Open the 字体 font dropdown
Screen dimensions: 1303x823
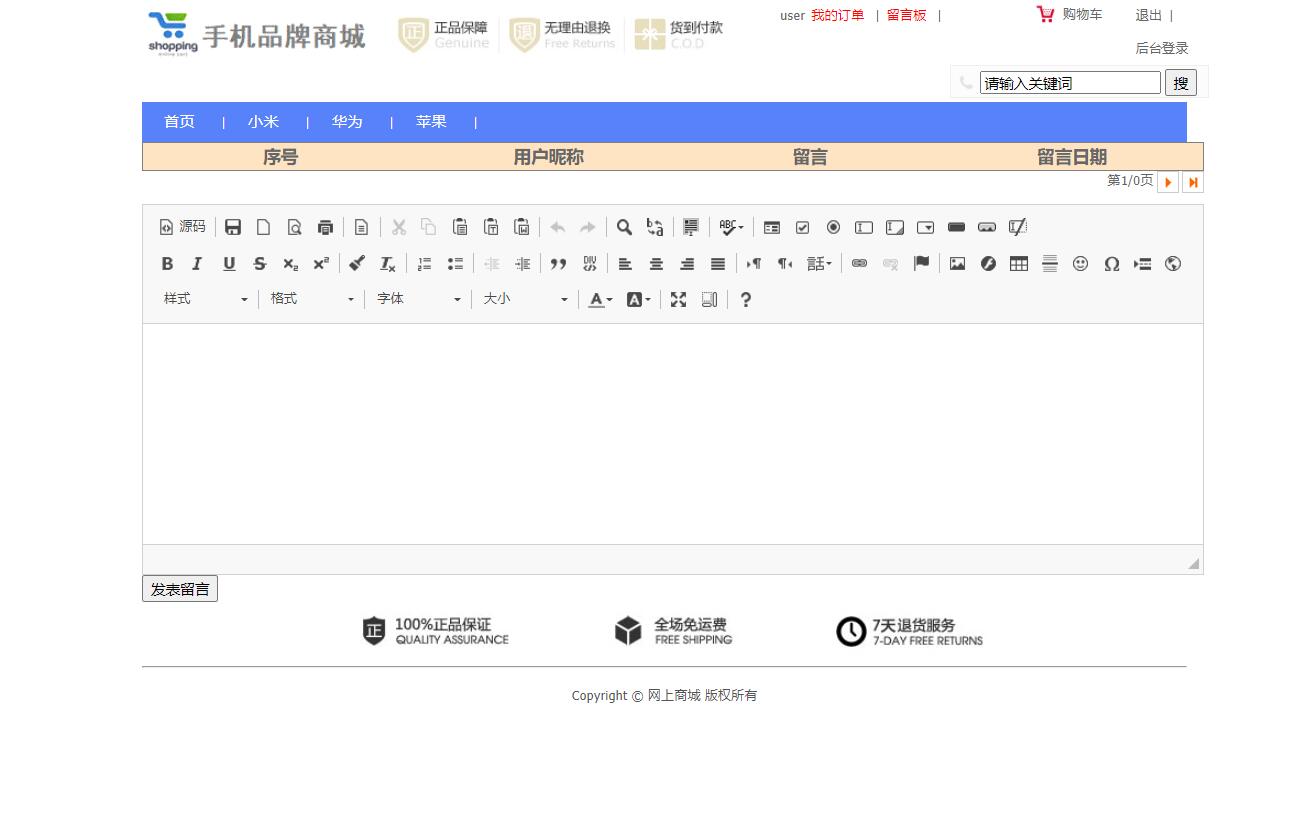(417, 298)
